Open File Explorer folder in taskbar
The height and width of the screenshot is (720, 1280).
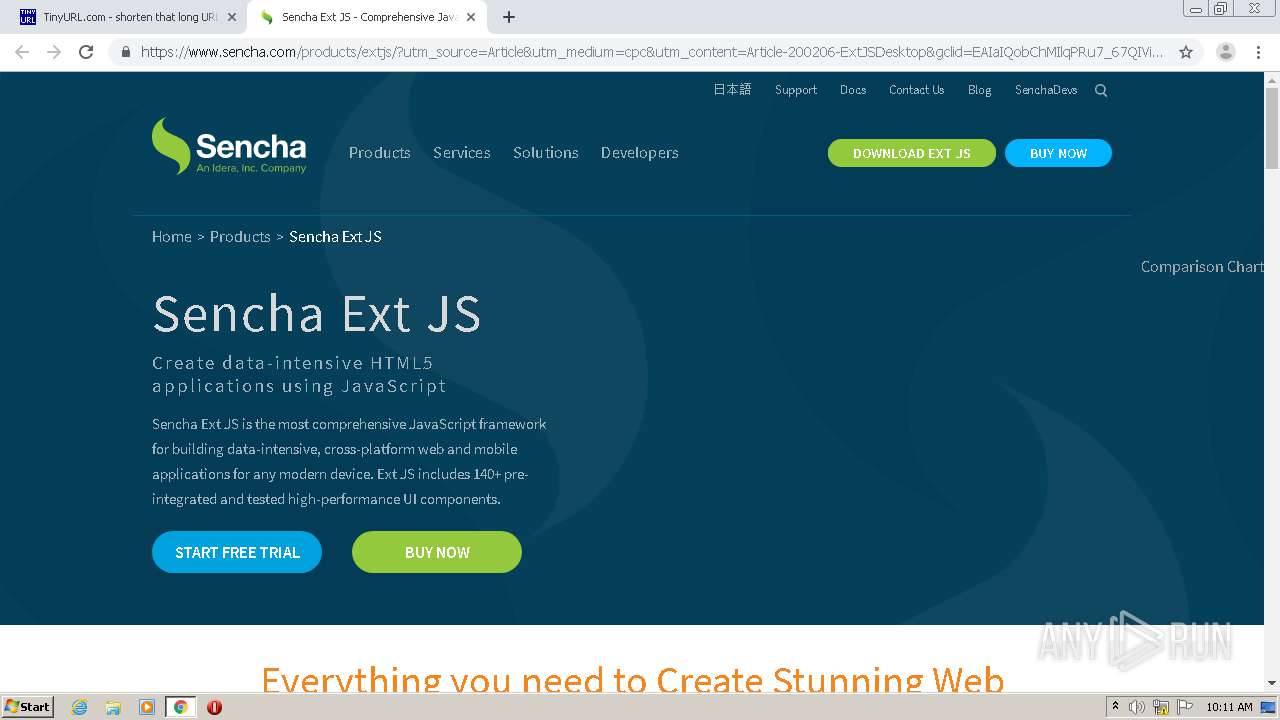coord(113,707)
